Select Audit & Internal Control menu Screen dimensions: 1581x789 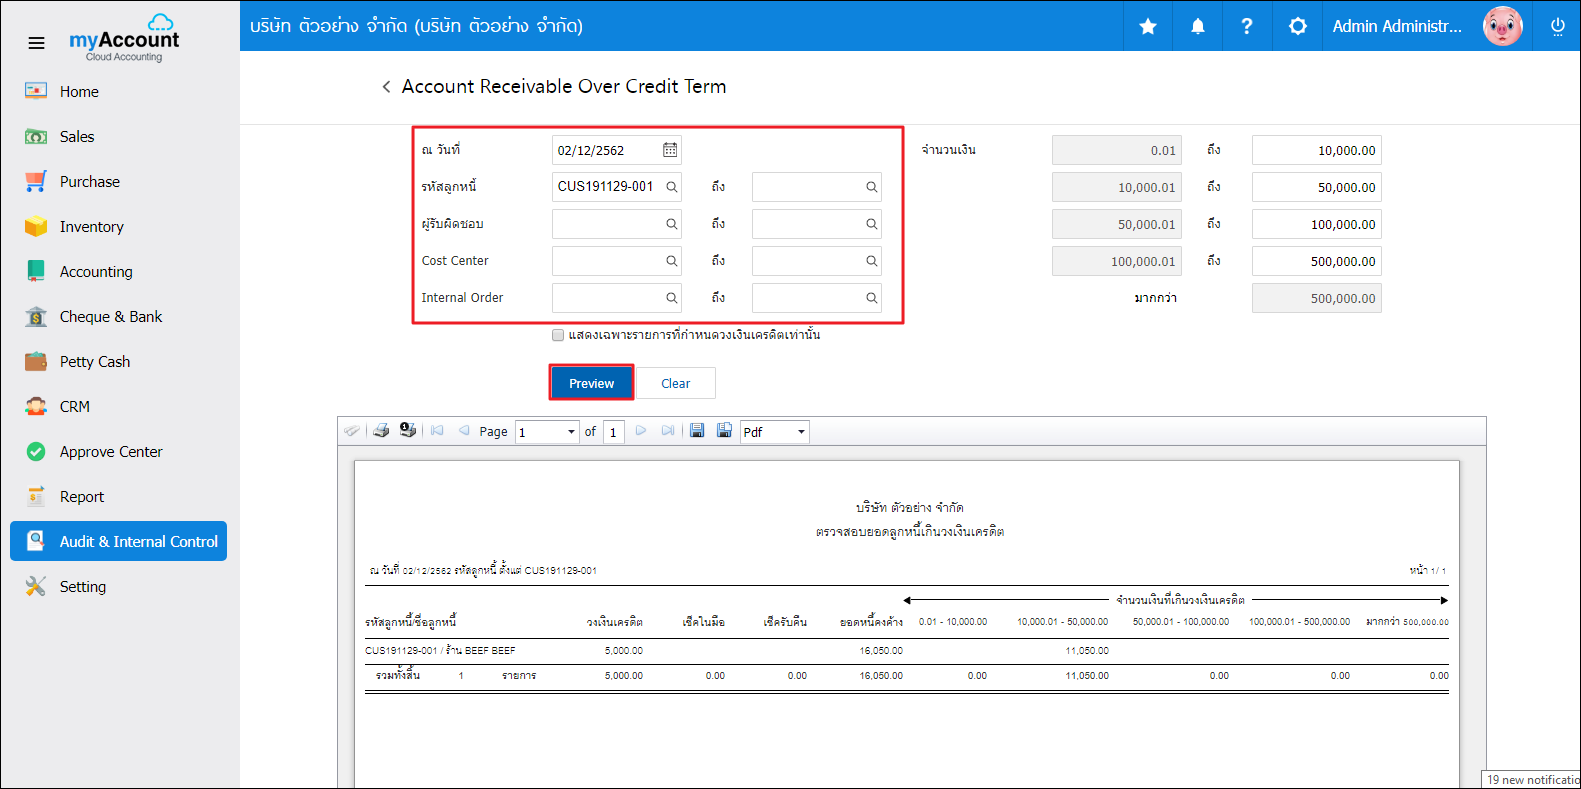click(118, 541)
